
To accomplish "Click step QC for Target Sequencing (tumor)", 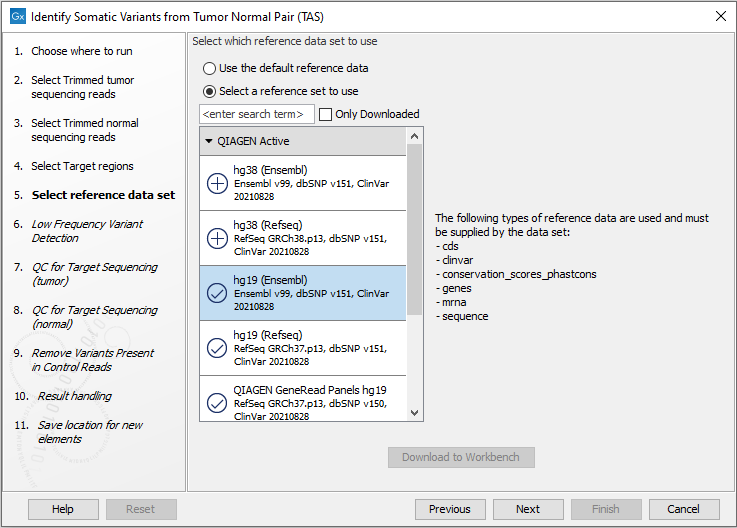I will click(94, 274).
